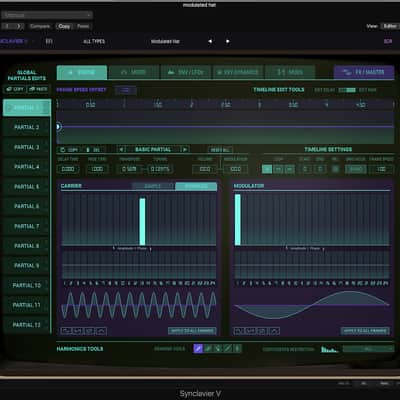Viewport: 400px width, 400px height.
Task: Enable the first loop mode button
Action: 267,169
